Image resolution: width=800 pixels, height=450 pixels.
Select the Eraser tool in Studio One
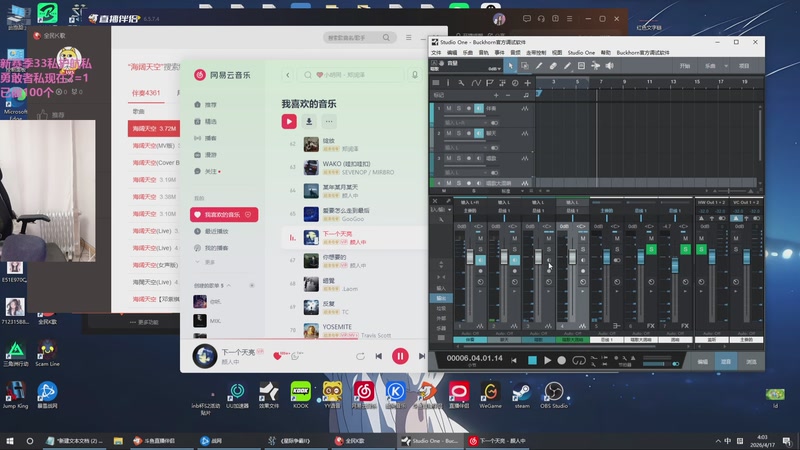(553, 66)
